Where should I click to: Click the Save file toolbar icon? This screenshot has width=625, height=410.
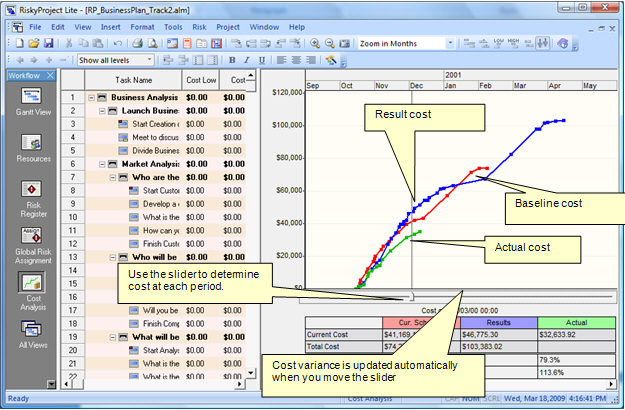coord(49,44)
